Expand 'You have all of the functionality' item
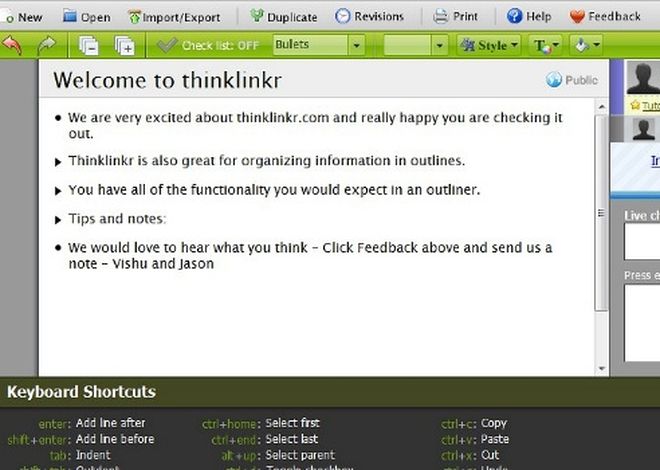Viewport: 660px width, 470px height. 58,191
